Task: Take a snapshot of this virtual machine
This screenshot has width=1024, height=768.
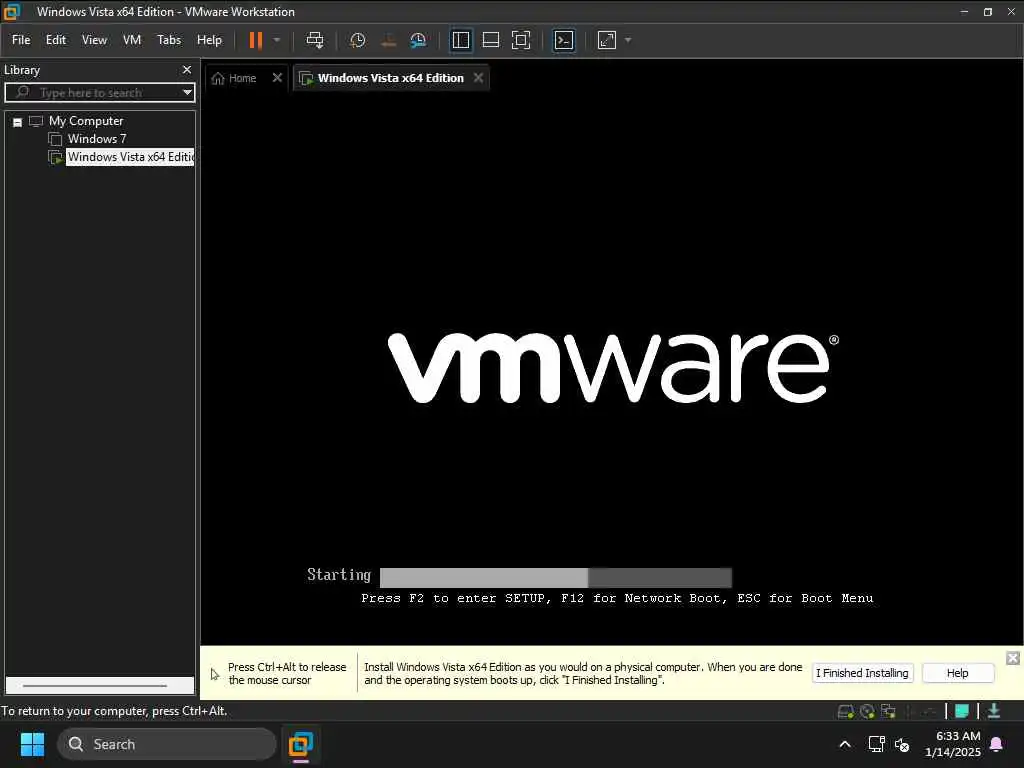Action: tap(357, 40)
